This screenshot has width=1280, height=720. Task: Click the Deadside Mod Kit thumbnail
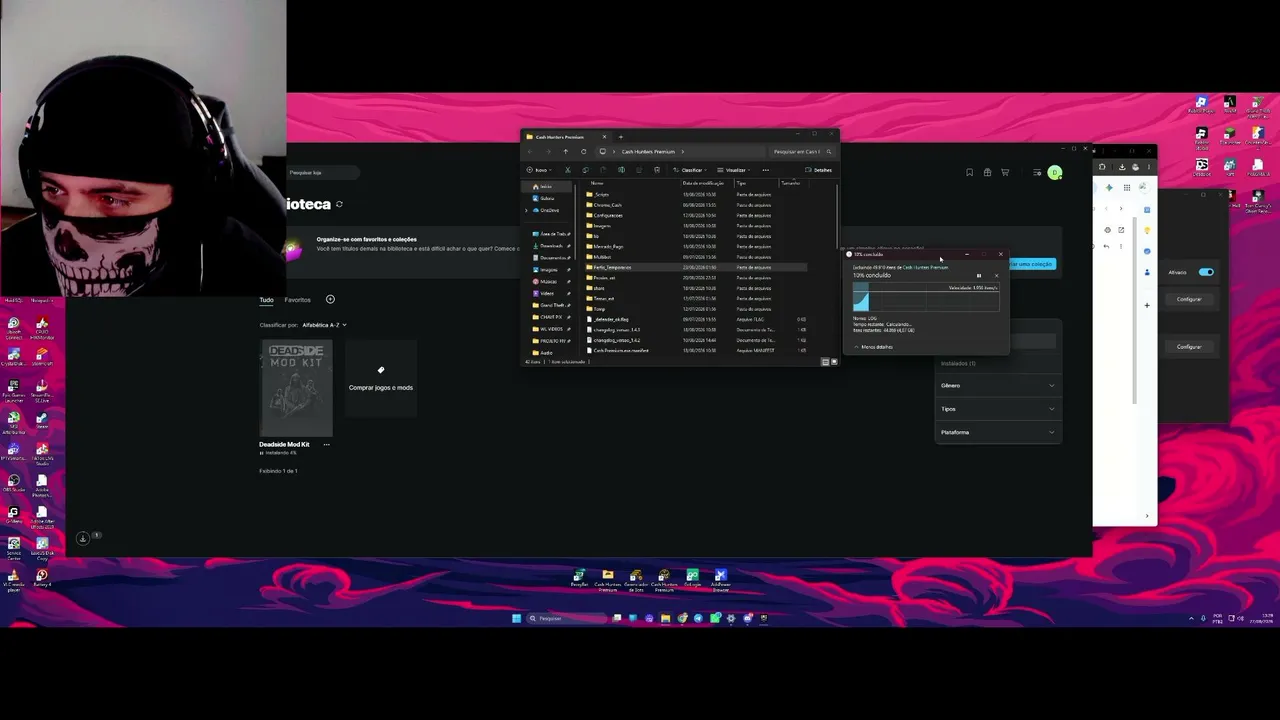[x=296, y=389]
